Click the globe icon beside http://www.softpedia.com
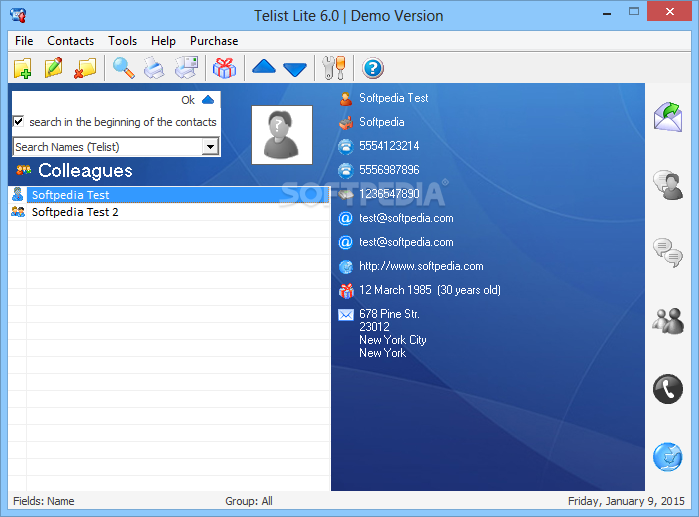This screenshot has height=517, width=699. tap(345, 267)
